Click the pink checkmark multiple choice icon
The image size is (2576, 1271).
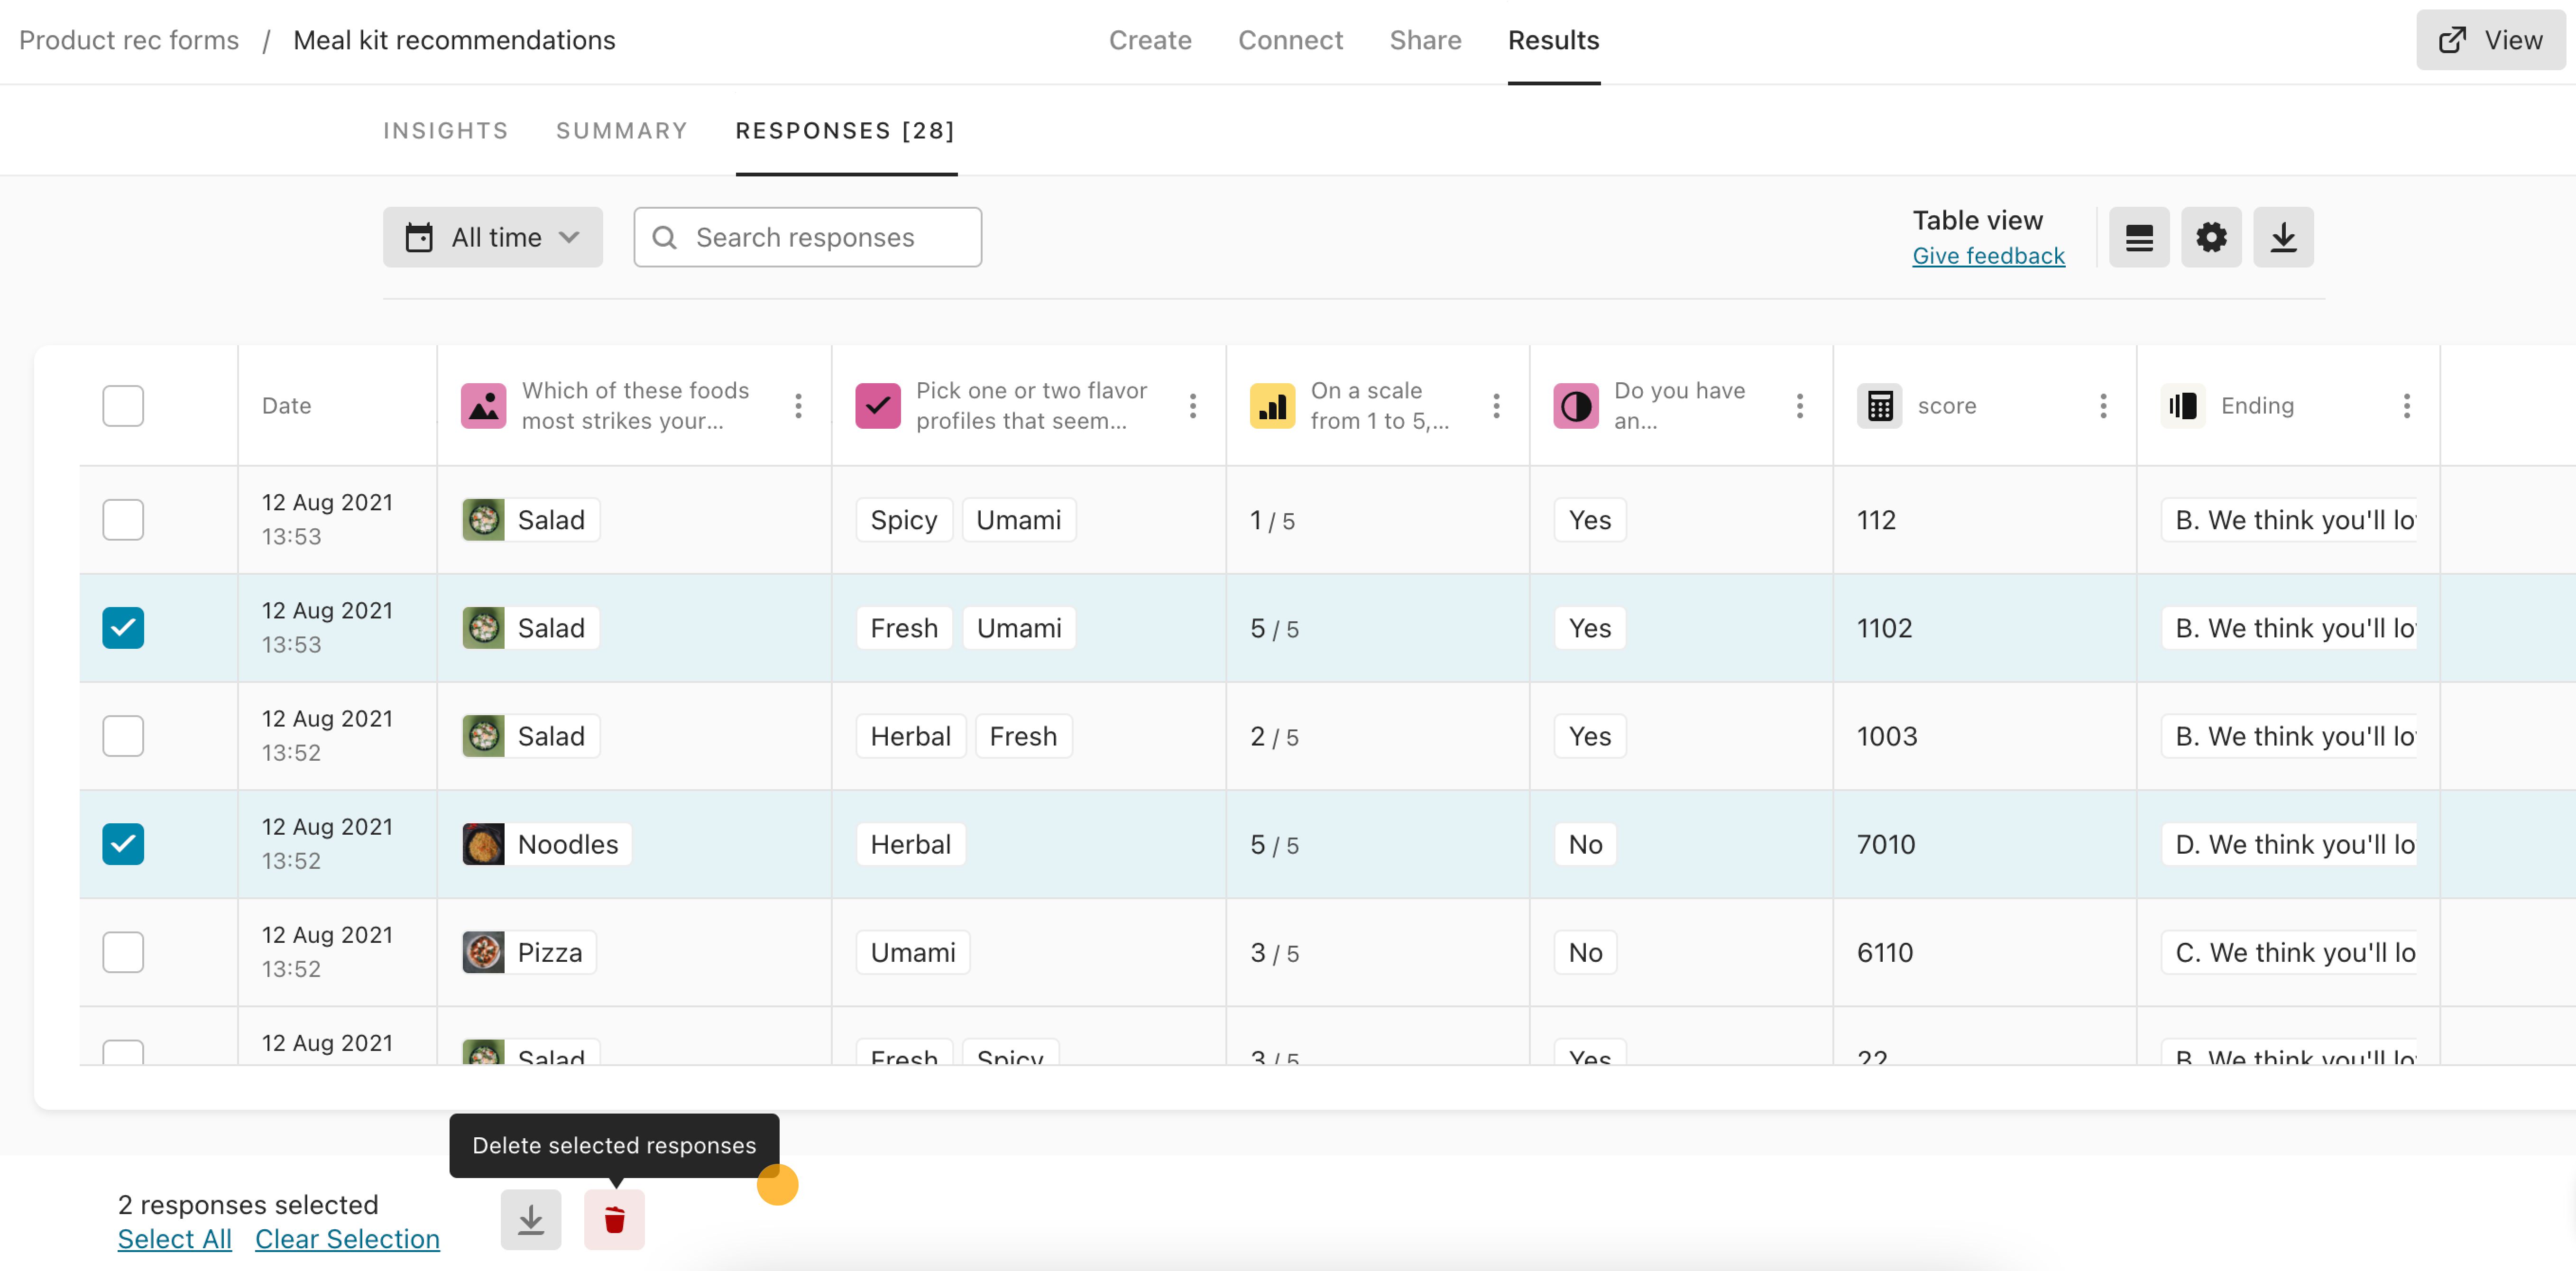point(878,405)
